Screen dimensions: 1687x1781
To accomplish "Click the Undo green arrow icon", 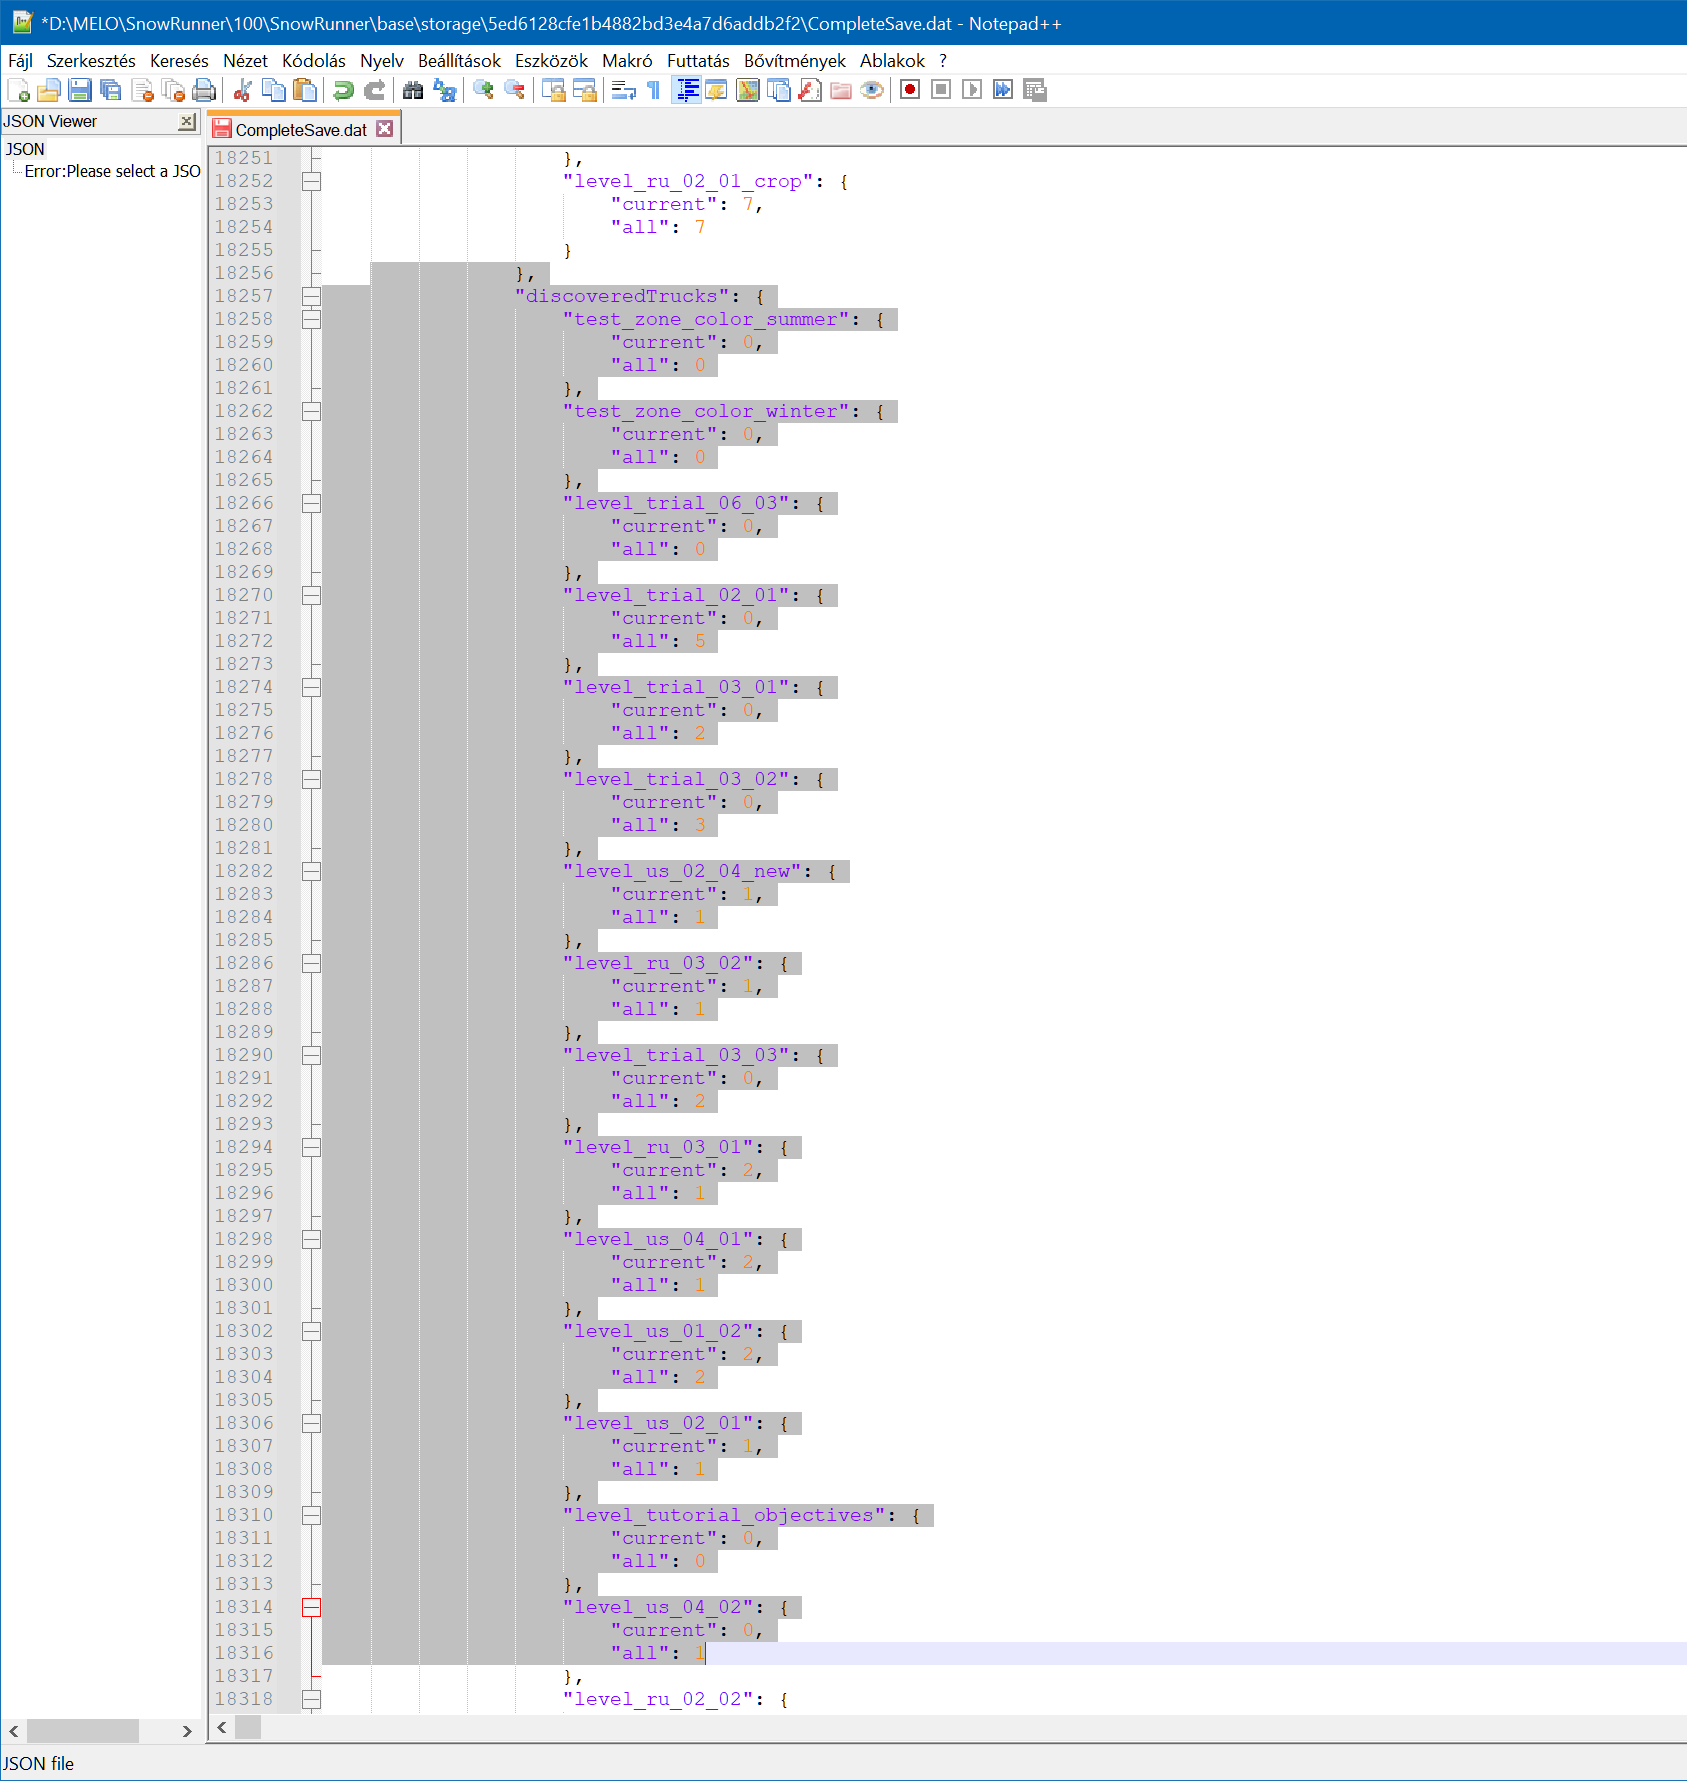I will [x=343, y=90].
